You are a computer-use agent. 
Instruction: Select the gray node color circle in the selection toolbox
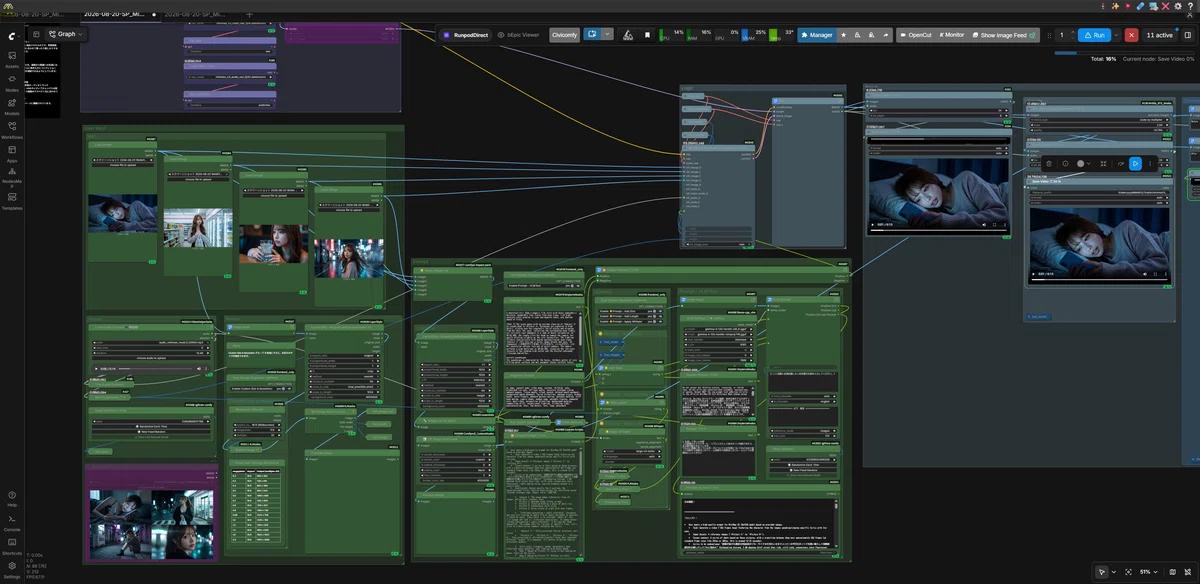click(x=1080, y=163)
